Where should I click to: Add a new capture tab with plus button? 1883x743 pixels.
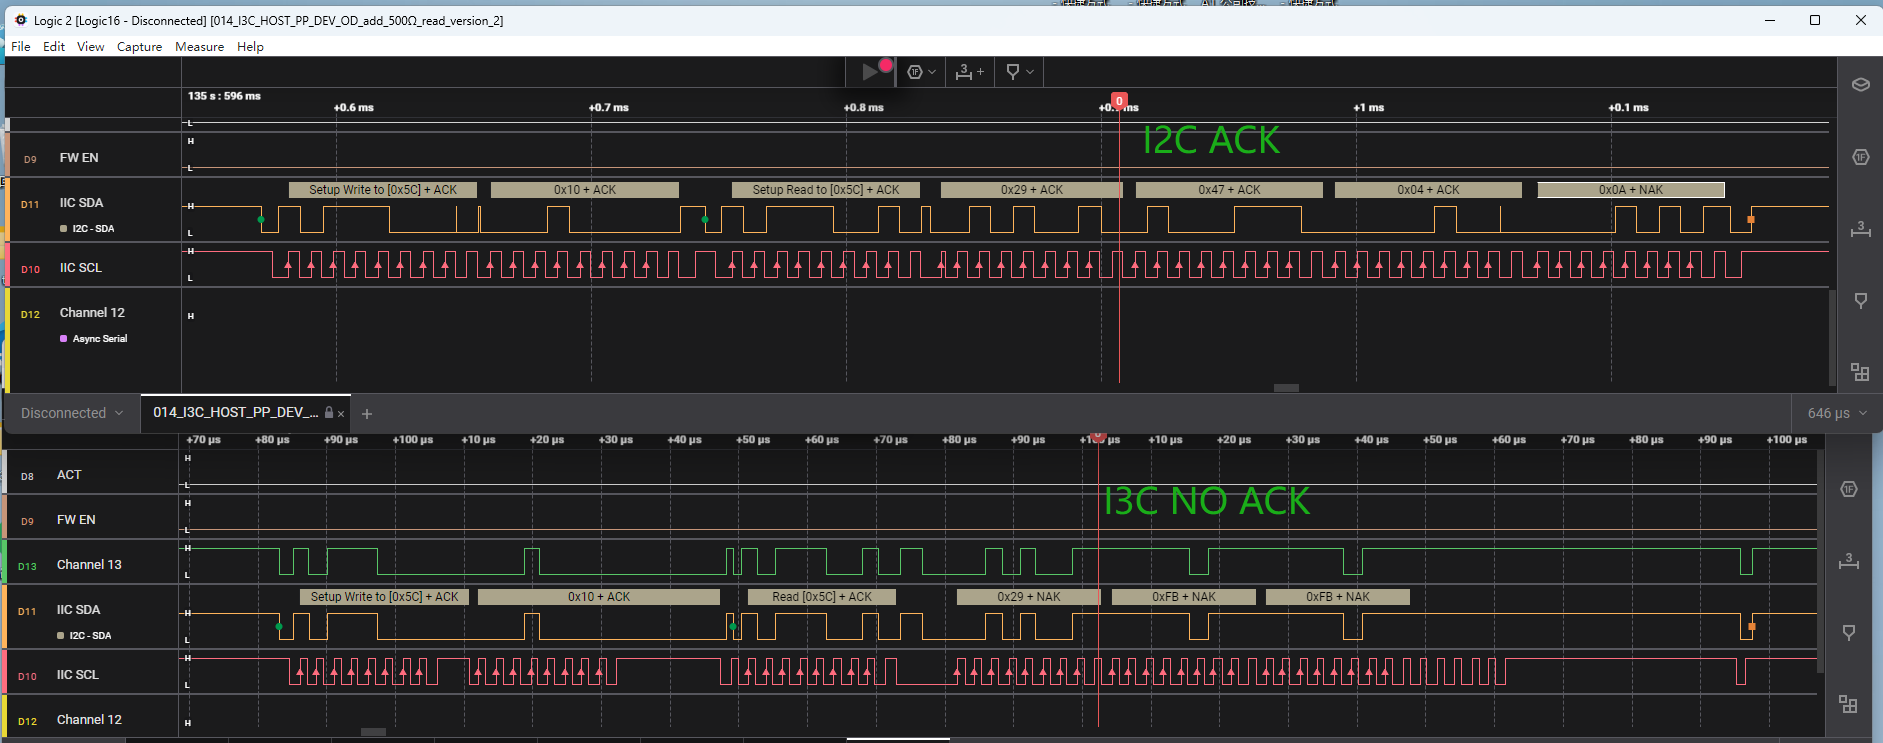[367, 413]
